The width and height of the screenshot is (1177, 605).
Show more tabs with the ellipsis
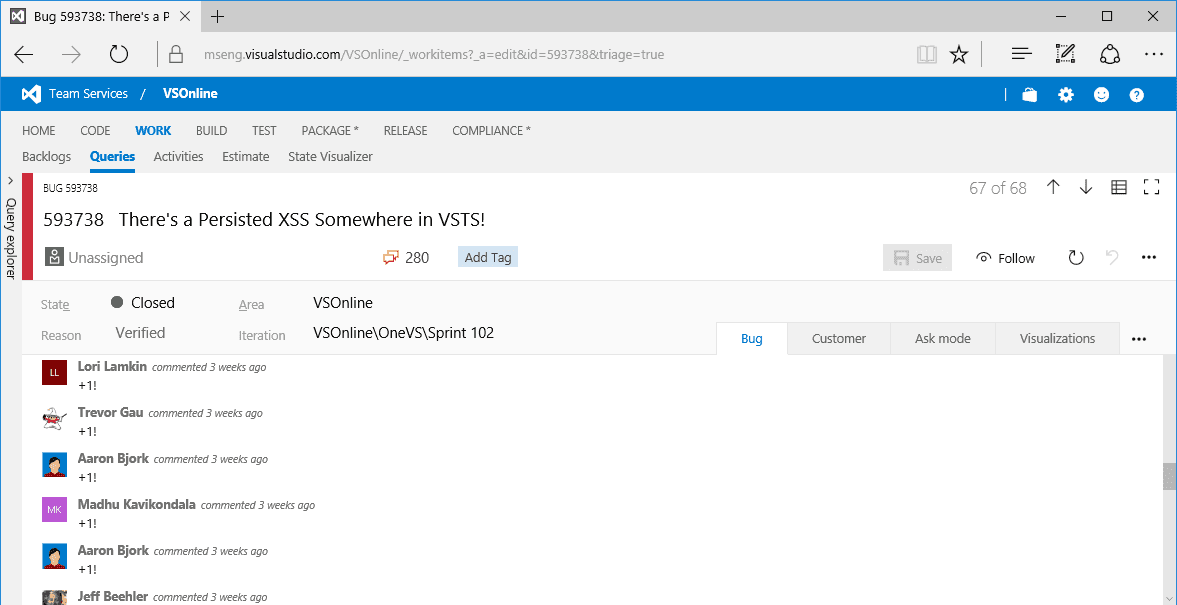point(1139,339)
